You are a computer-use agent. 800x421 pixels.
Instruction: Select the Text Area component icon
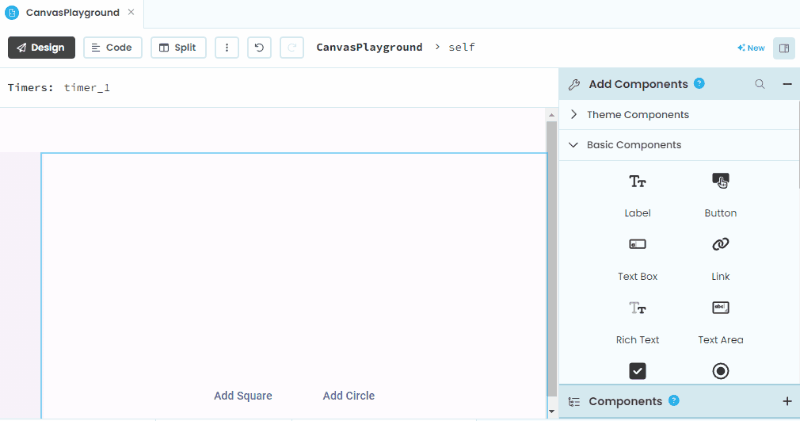point(720,308)
